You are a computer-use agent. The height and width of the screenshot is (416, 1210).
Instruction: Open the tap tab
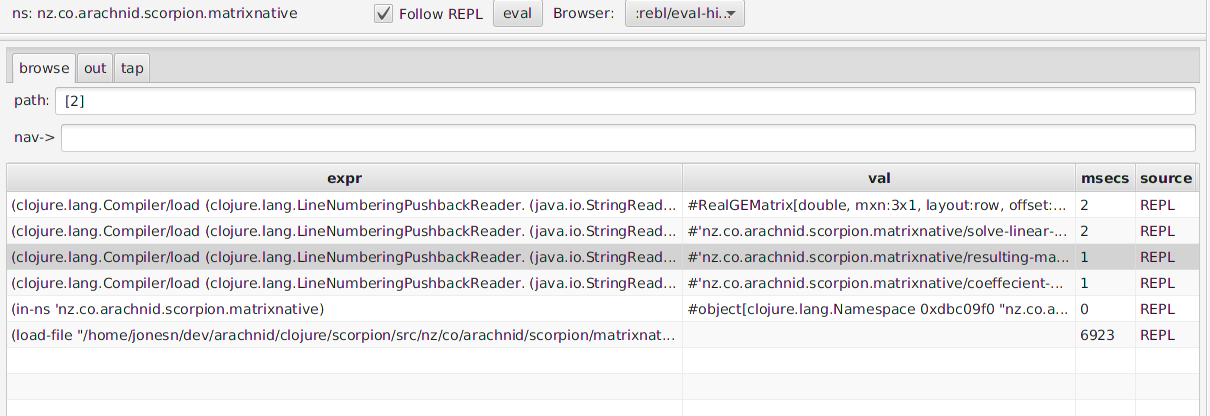tap(132, 68)
